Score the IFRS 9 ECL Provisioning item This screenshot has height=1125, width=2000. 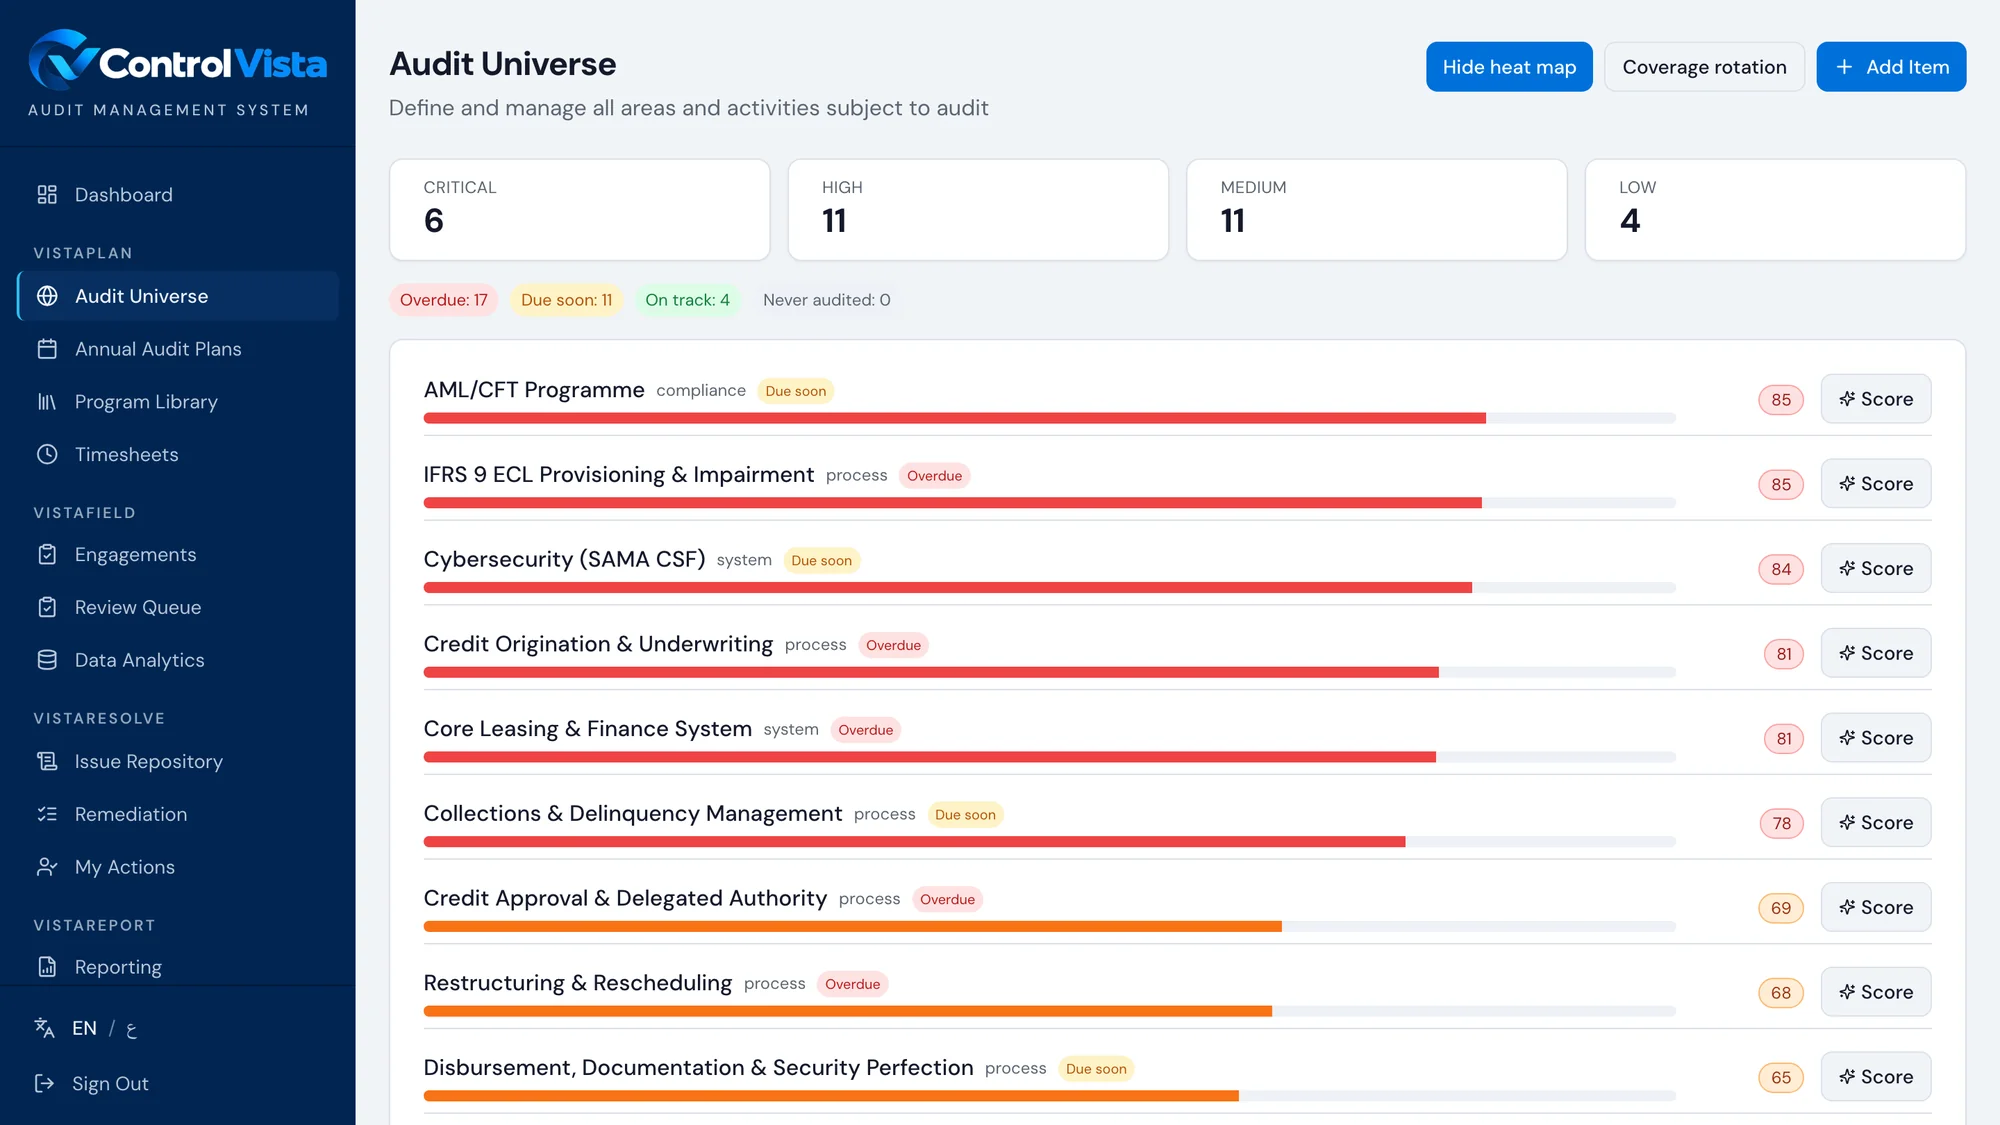[1875, 484]
